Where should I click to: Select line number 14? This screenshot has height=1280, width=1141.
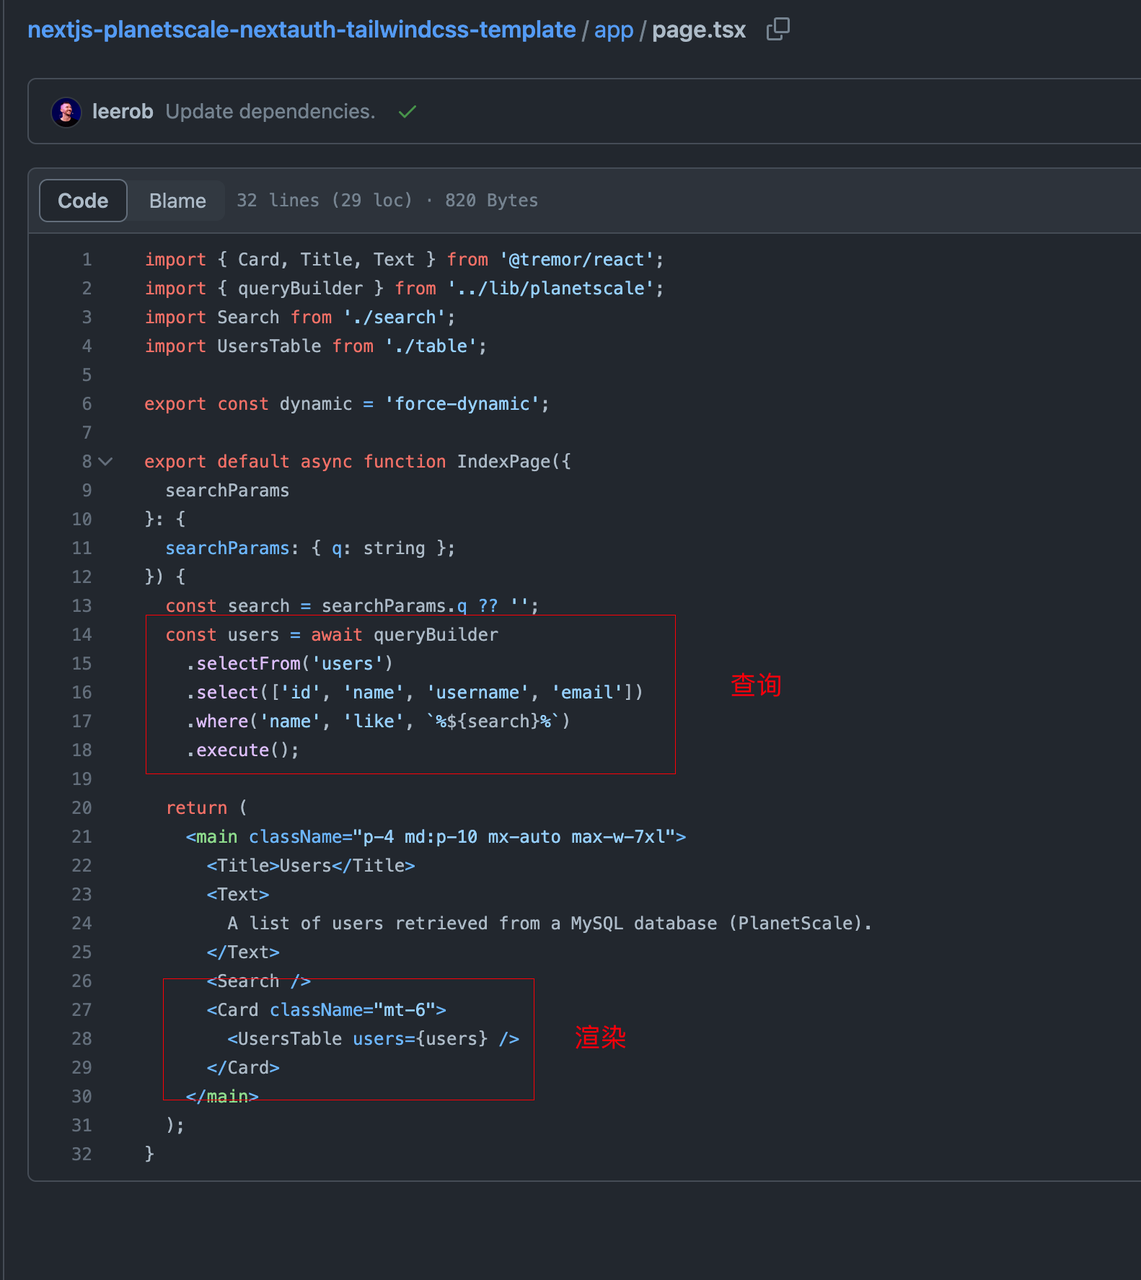coord(82,635)
